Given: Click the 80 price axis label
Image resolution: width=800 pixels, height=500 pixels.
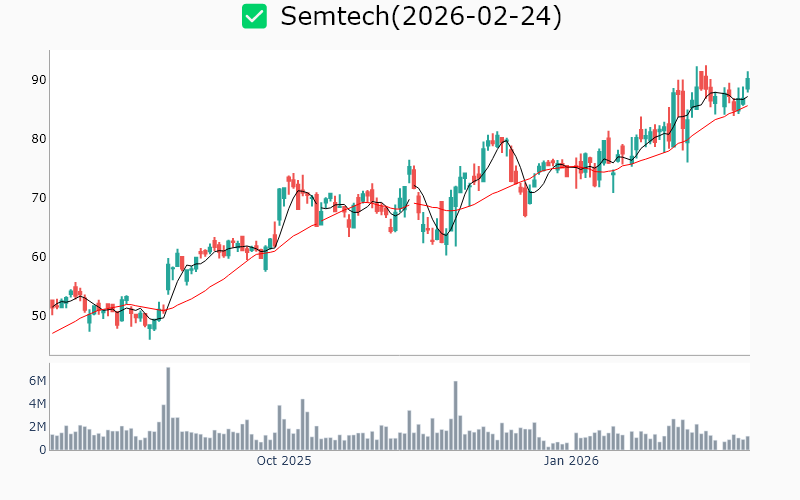Looking at the screenshot, I should pos(38,139).
